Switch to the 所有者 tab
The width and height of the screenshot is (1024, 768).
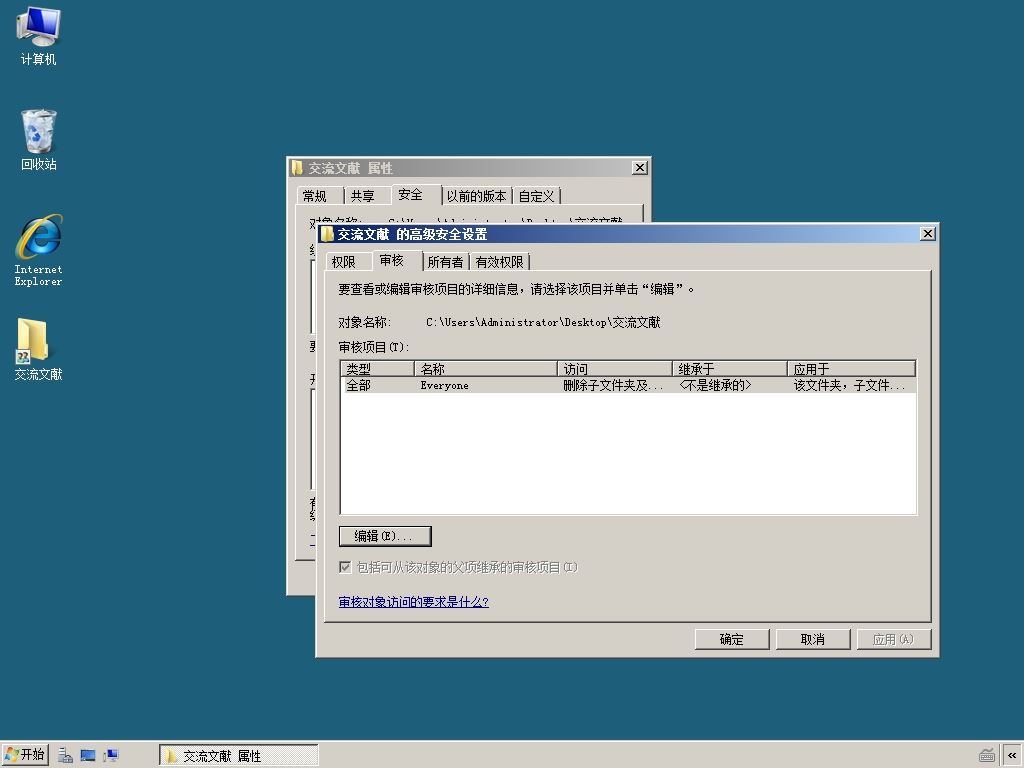[x=445, y=262]
